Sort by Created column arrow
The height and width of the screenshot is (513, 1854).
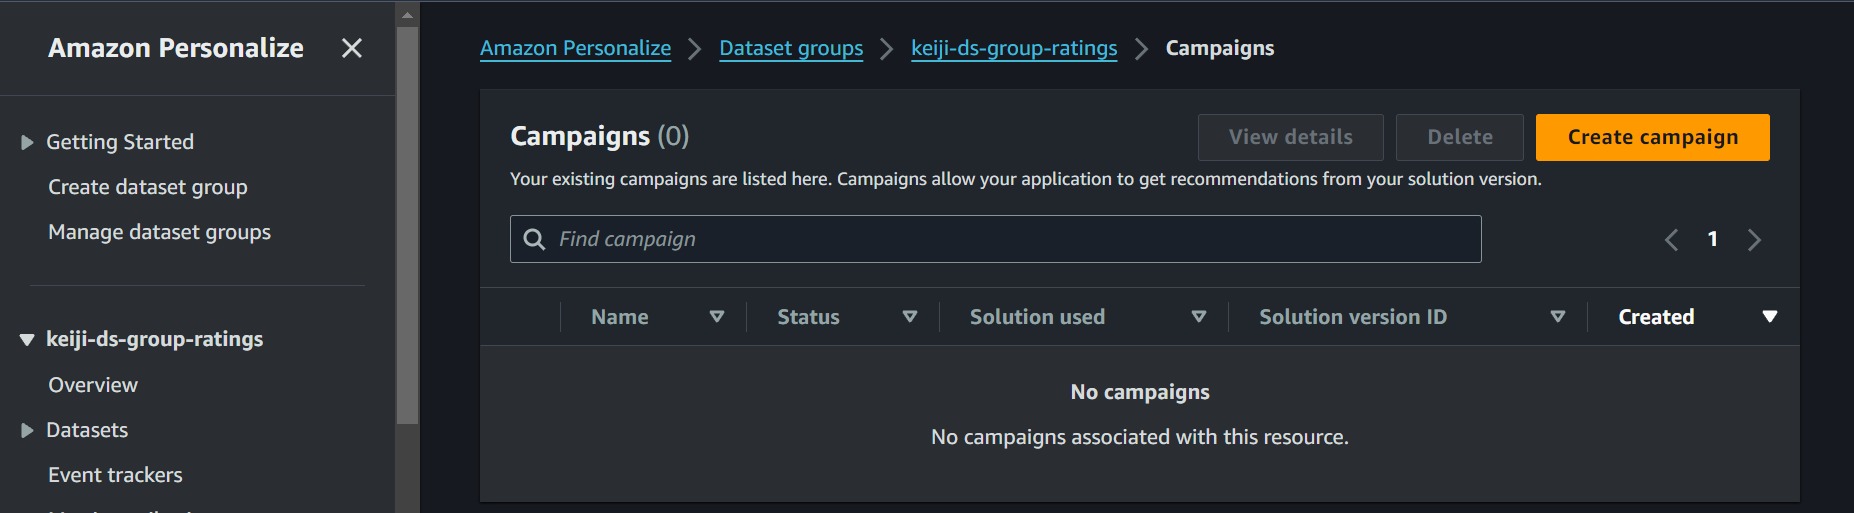pos(1770,317)
